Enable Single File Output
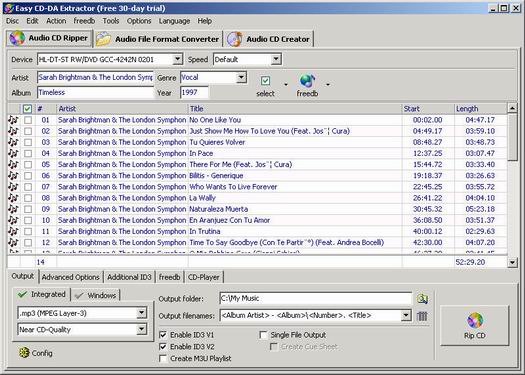The image size is (525, 375). [x=264, y=335]
